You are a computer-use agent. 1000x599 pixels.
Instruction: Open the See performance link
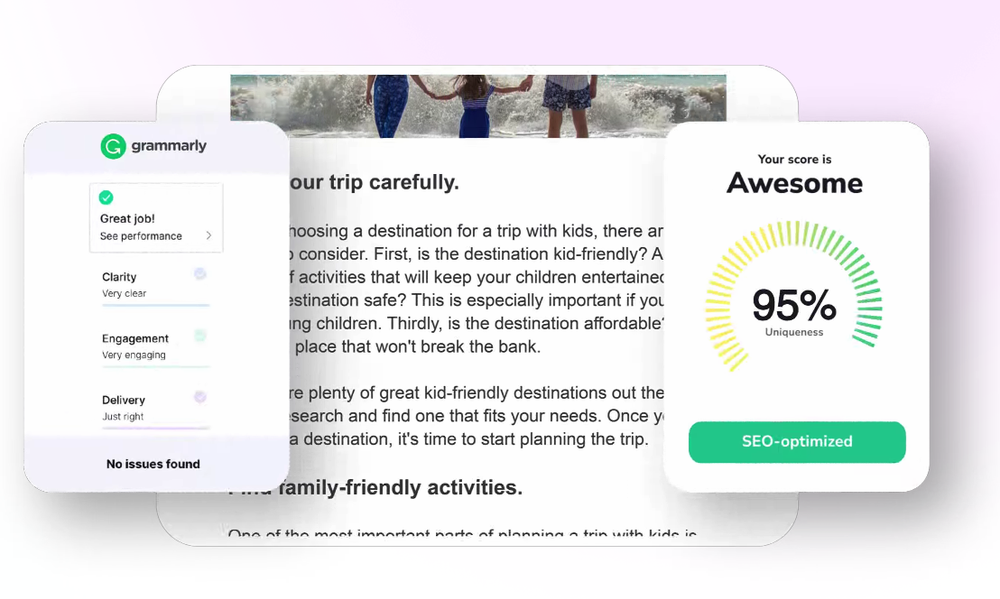coord(141,236)
